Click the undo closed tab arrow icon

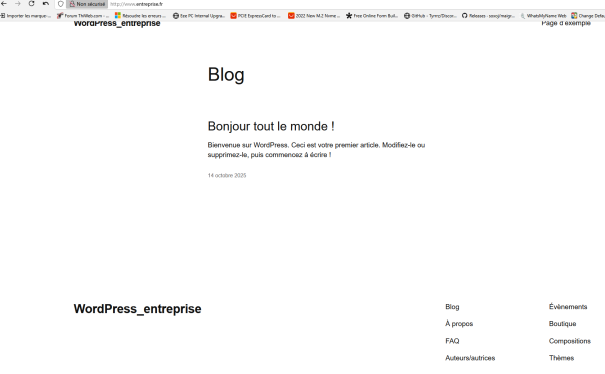(x=46, y=3)
